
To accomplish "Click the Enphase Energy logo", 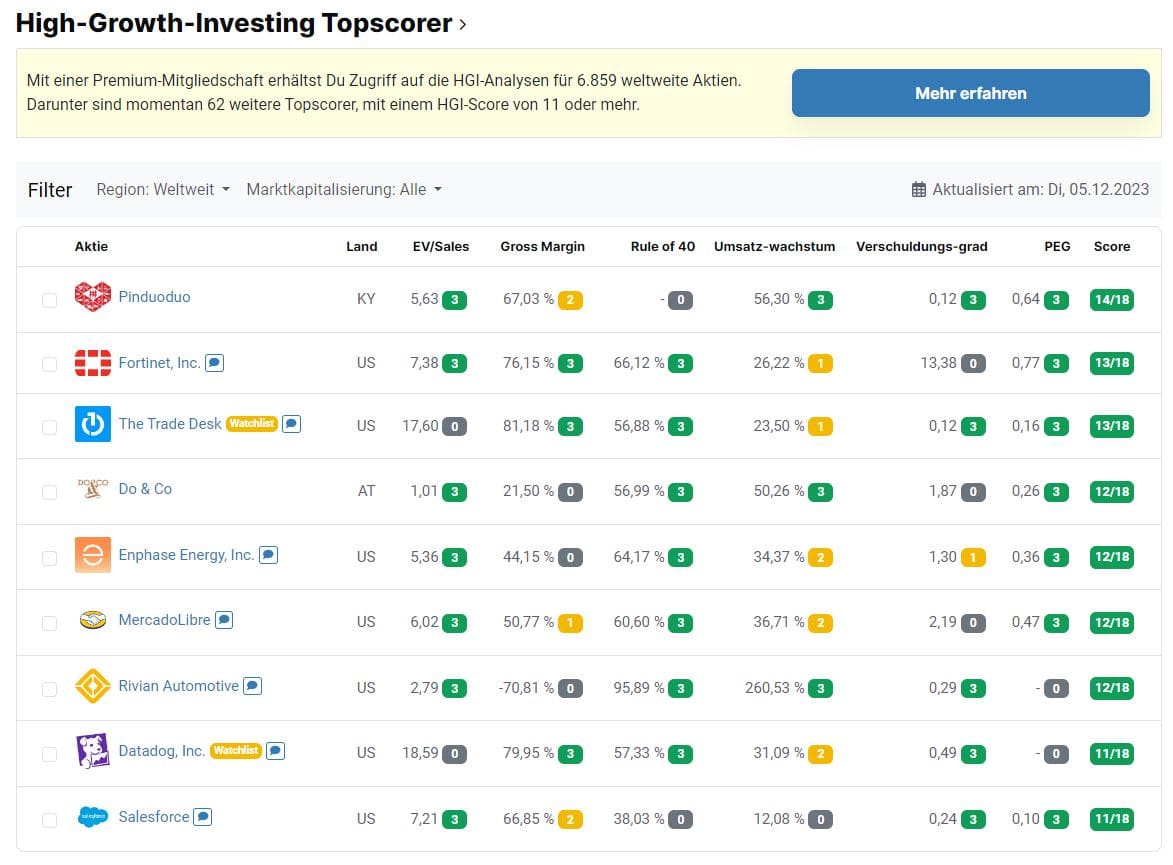I will 92,554.
